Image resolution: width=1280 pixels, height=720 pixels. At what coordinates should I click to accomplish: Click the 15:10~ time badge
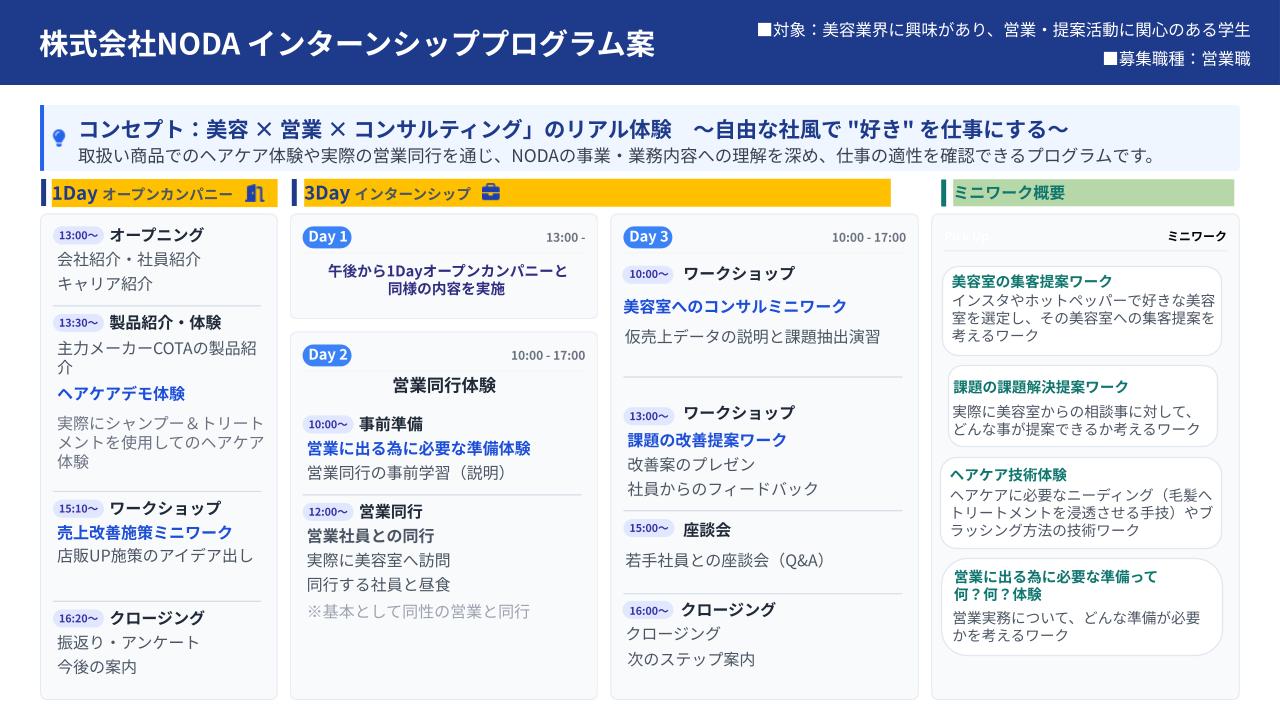[78, 508]
